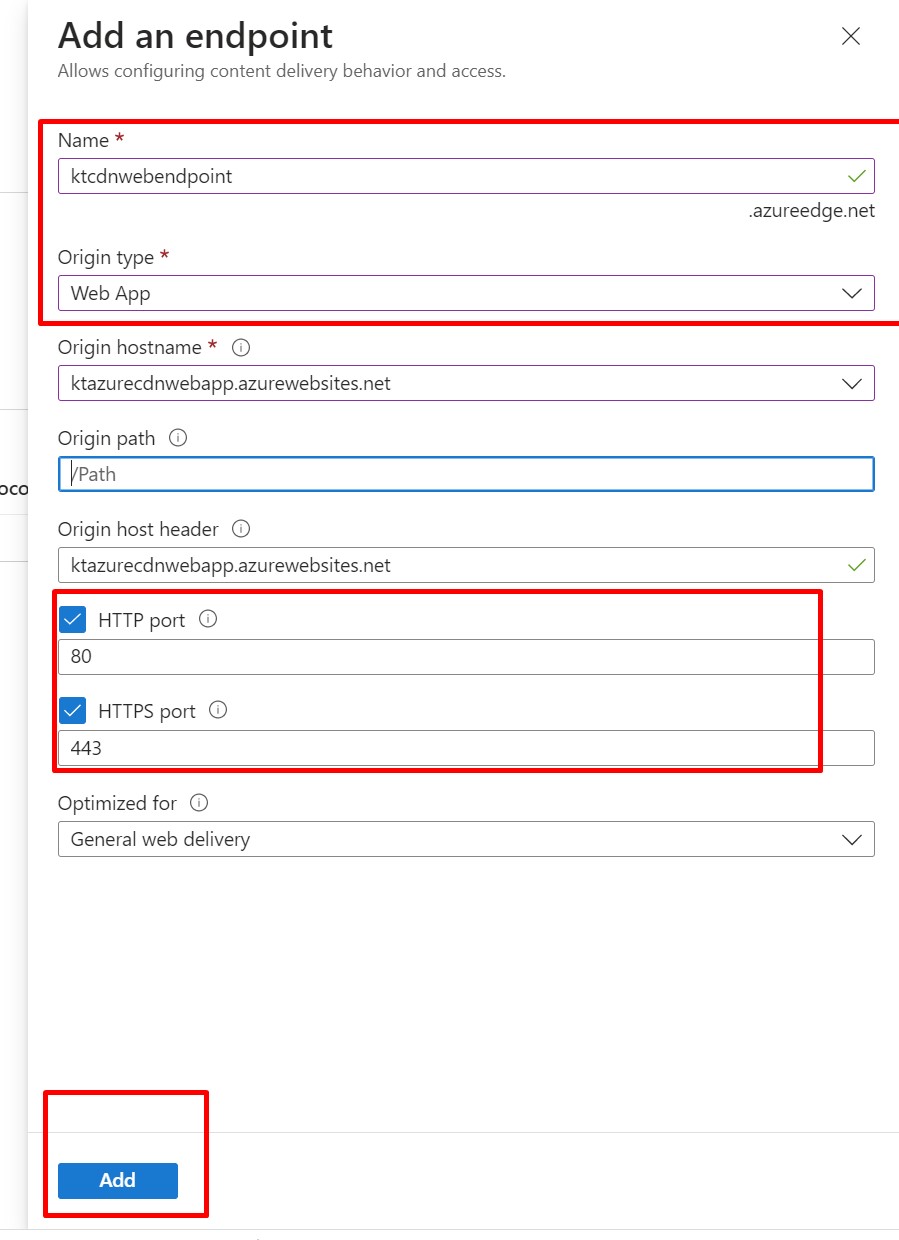
Task: Click info icon next to Origin hostname
Action: tap(241, 348)
